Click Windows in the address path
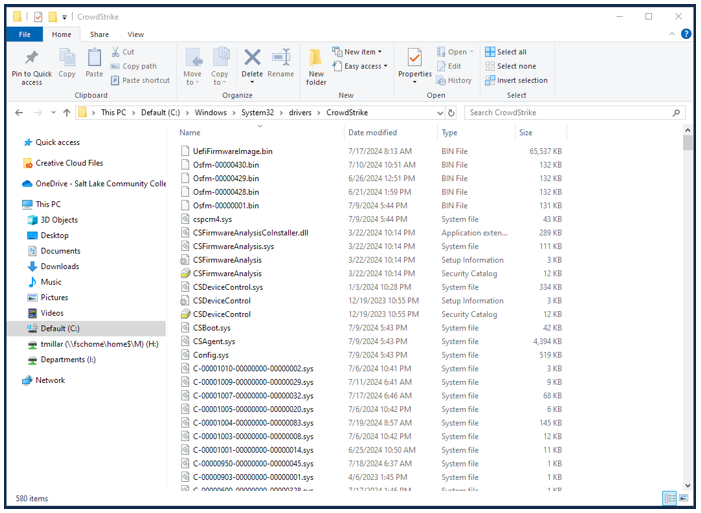The height and width of the screenshot is (513, 701). pyautogui.click(x=211, y=113)
